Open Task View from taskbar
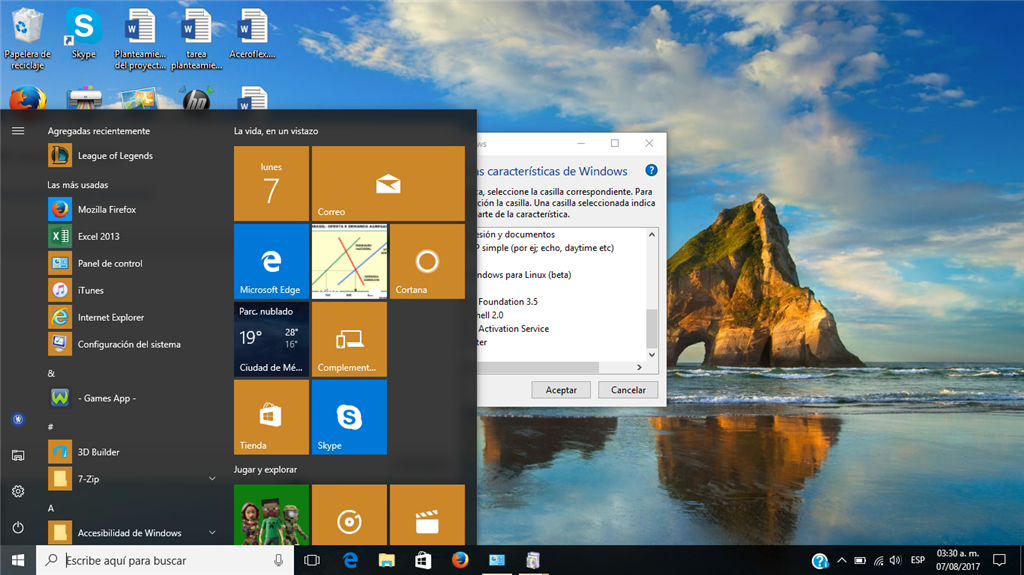 point(312,560)
